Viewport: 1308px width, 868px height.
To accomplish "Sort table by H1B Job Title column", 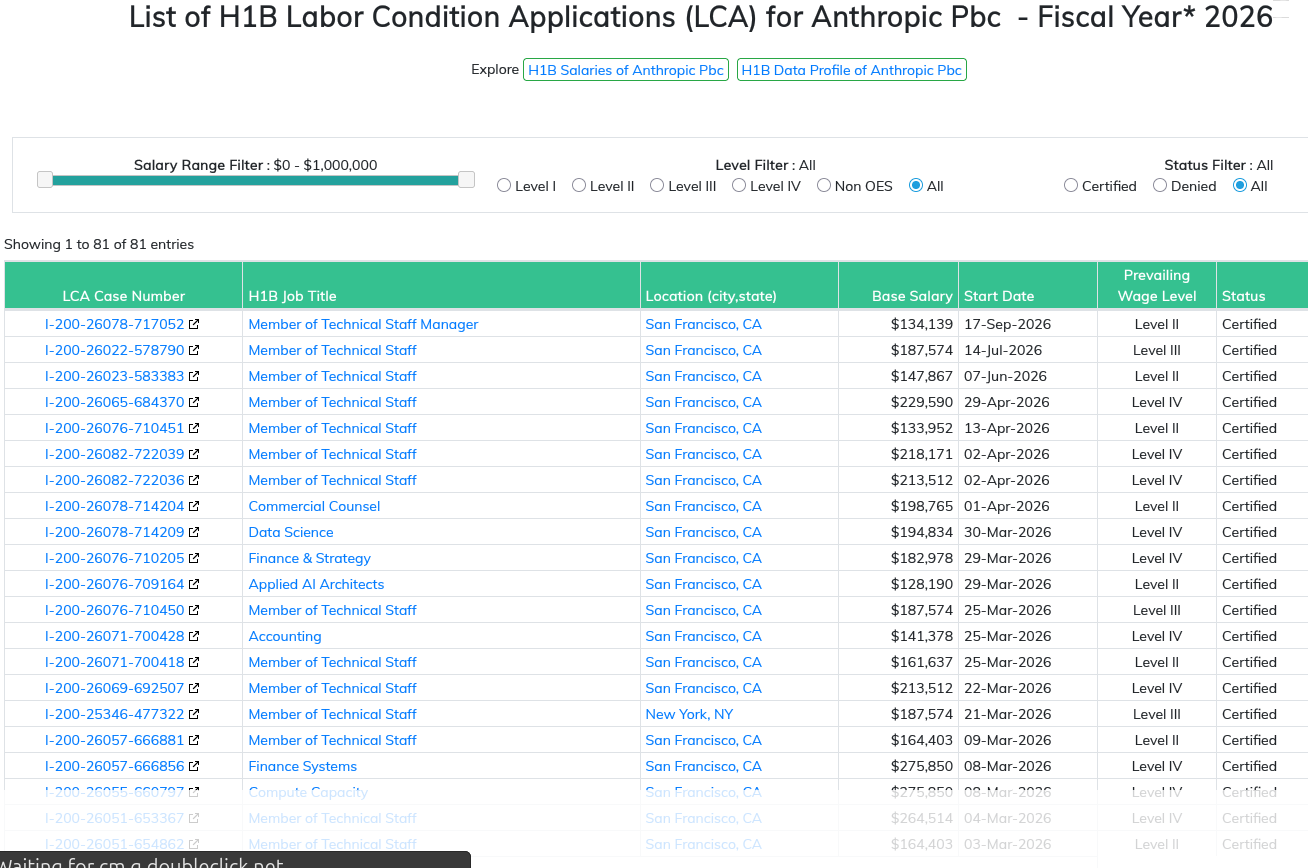I will click(441, 286).
